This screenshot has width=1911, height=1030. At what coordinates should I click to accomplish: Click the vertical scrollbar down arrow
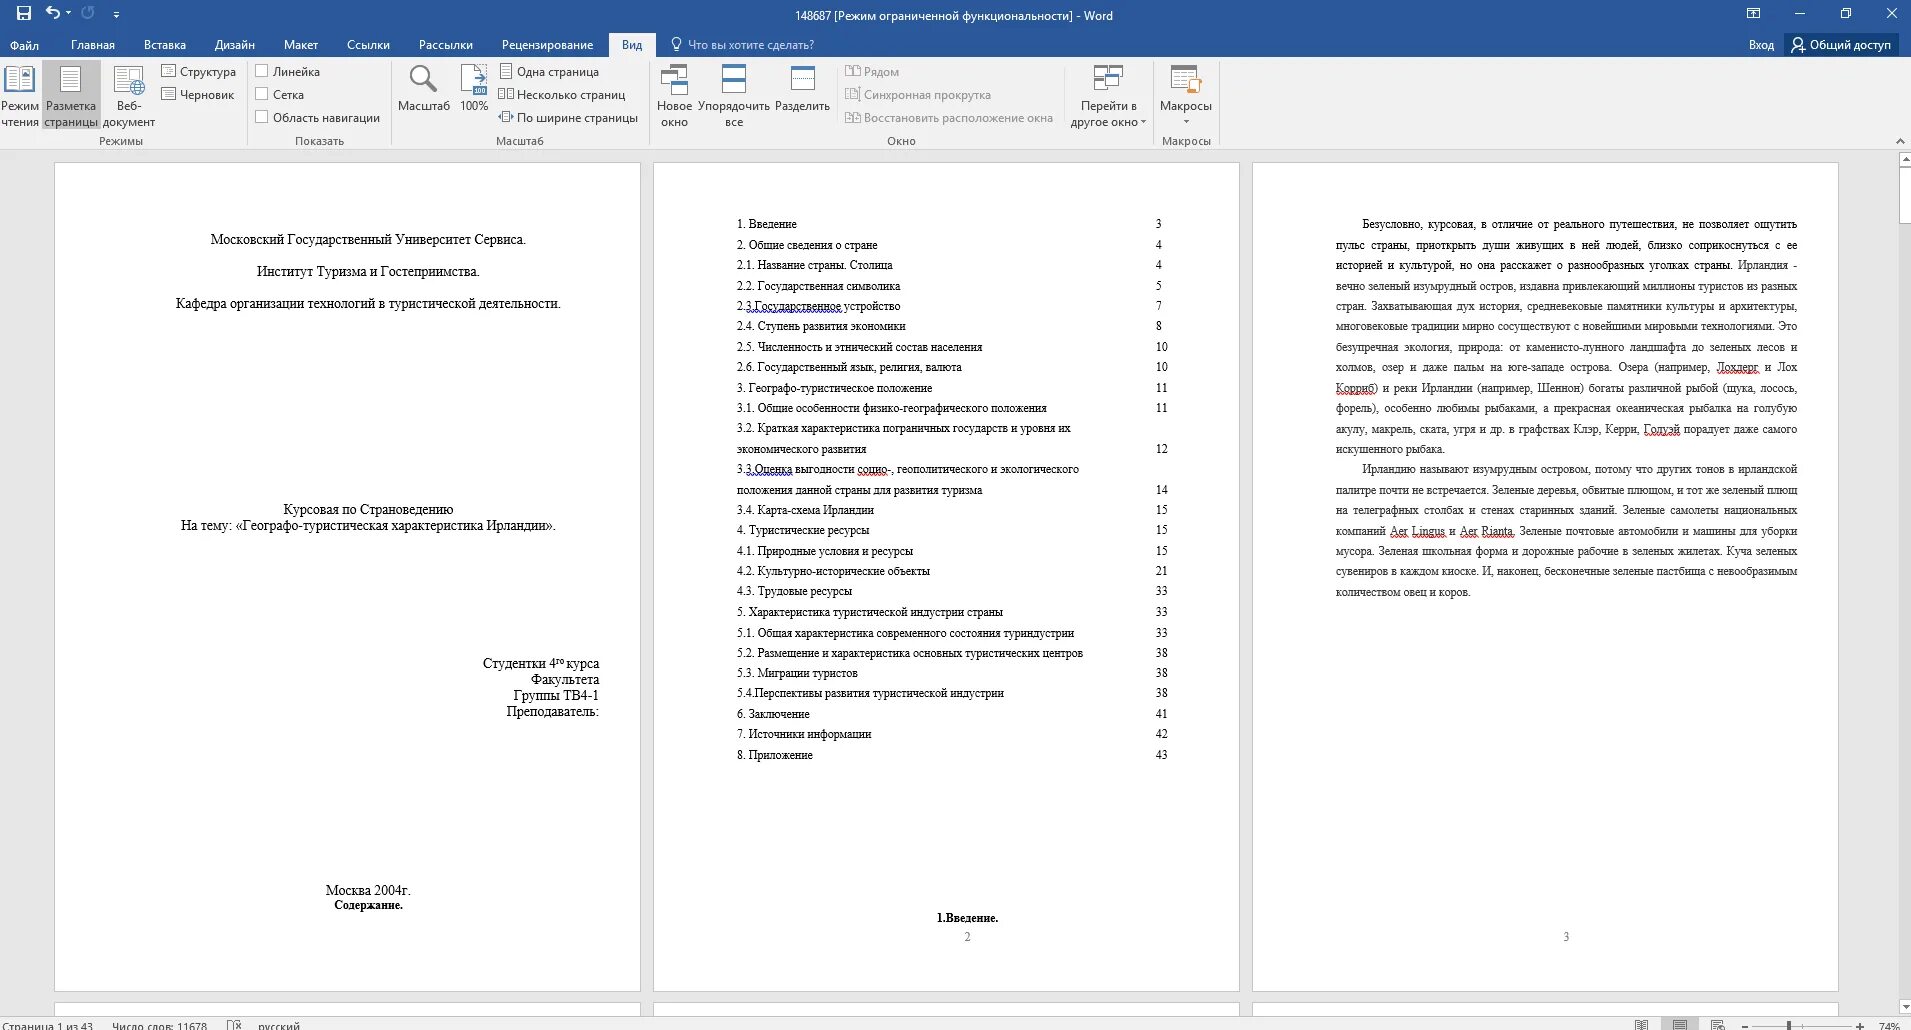pyautogui.click(x=1904, y=1007)
